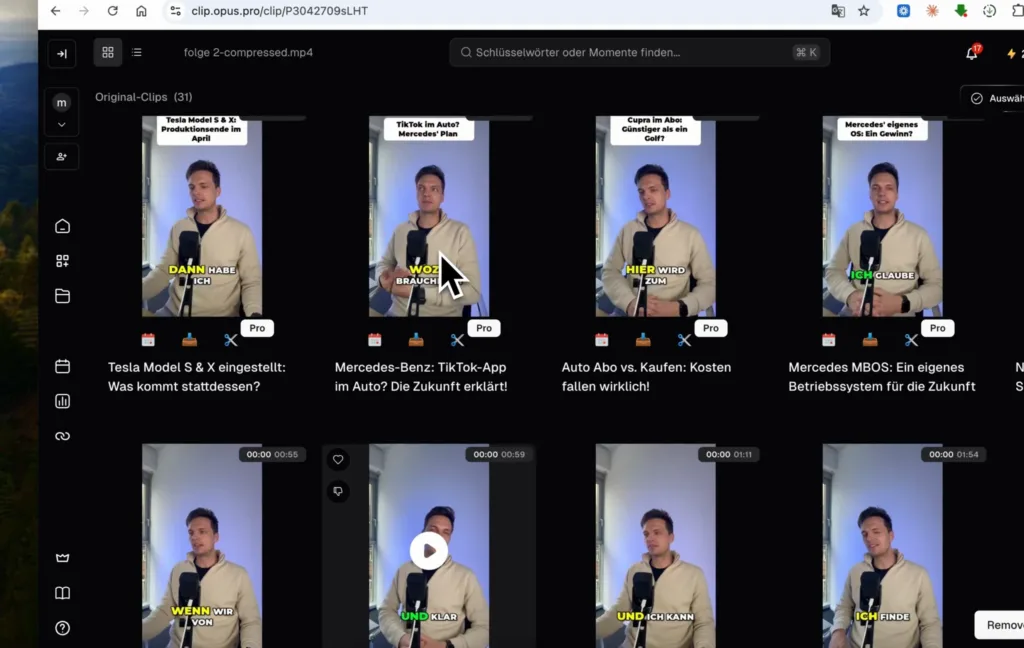Open the folder icon in the sidebar
Viewport: 1024px width, 648px height.
(63, 296)
